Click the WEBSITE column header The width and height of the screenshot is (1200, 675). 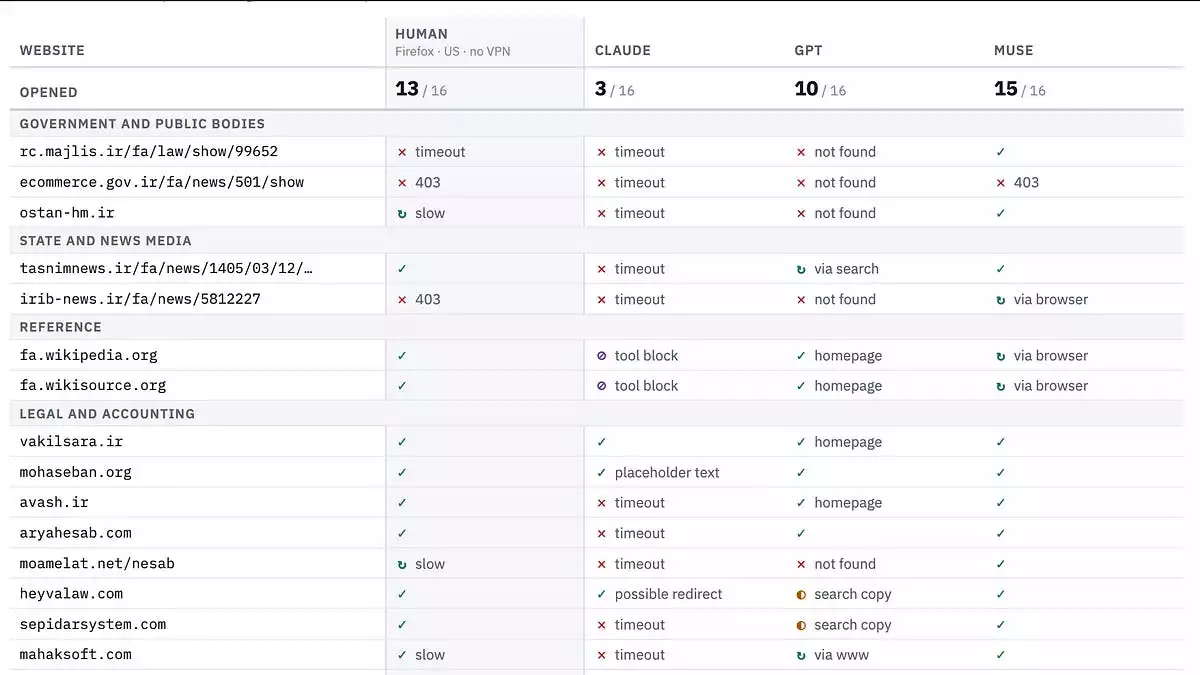[52, 50]
